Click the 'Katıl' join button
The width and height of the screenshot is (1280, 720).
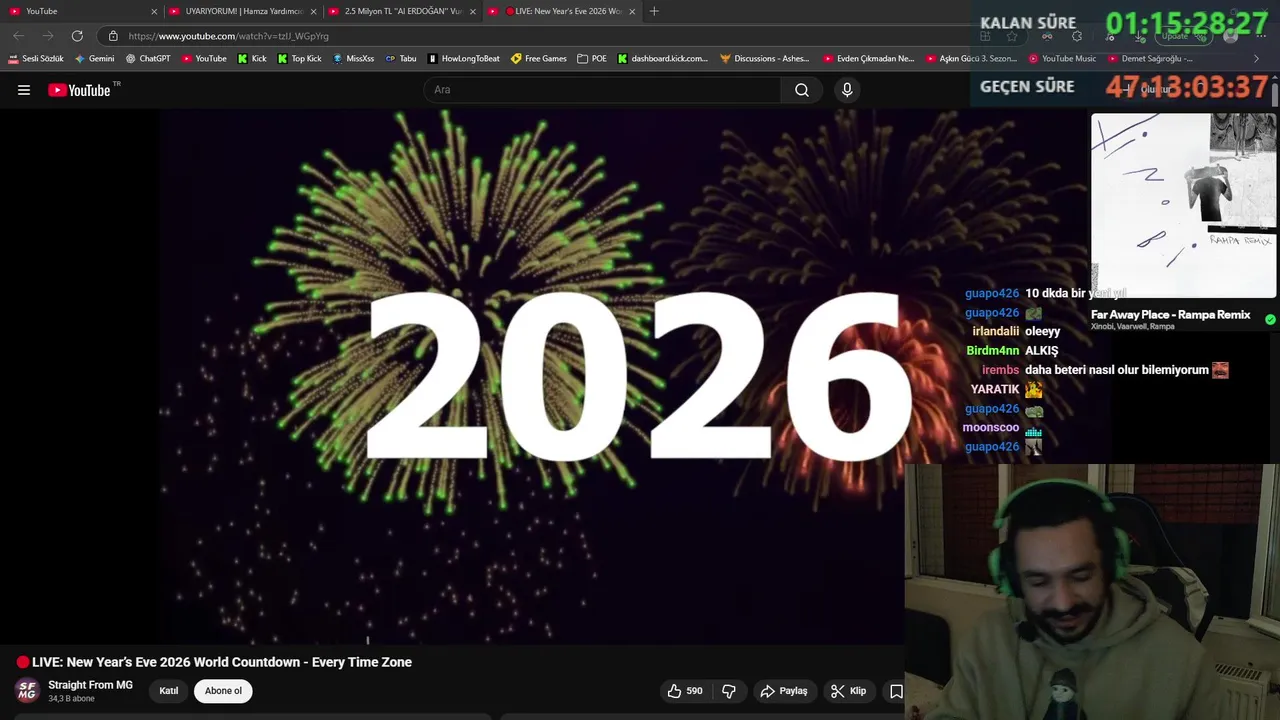(x=169, y=691)
